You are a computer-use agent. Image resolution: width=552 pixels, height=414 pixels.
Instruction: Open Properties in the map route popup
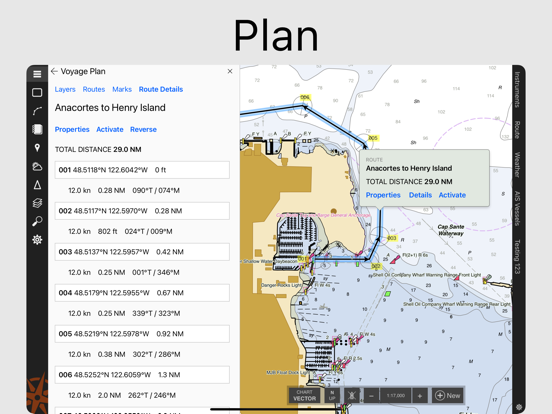click(383, 195)
